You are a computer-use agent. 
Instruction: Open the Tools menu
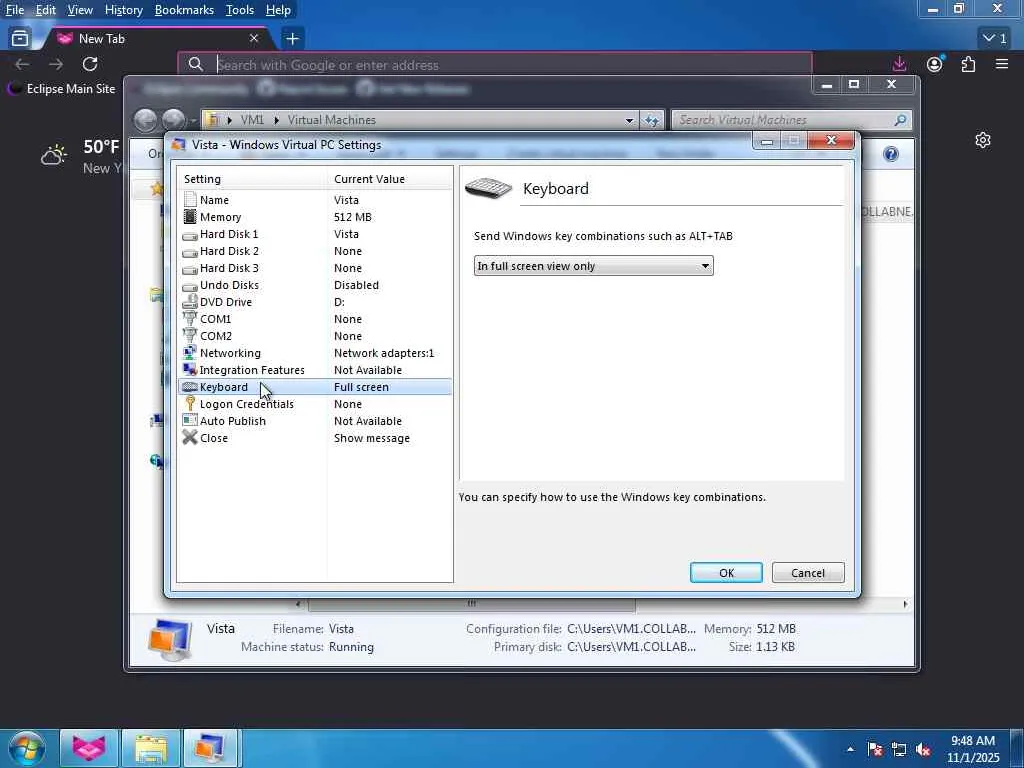click(x=240, y=10)
